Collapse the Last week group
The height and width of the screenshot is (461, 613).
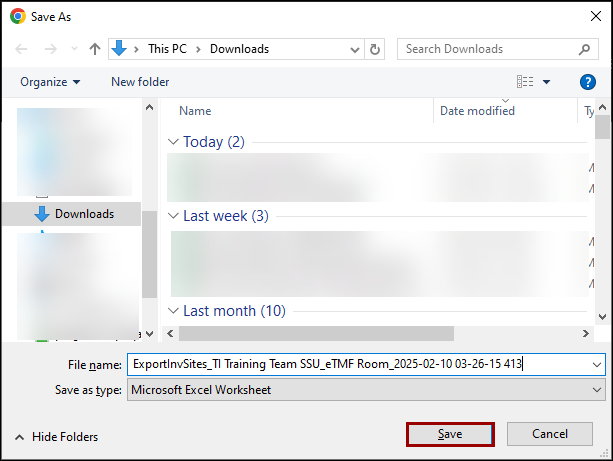coord(173,216)
